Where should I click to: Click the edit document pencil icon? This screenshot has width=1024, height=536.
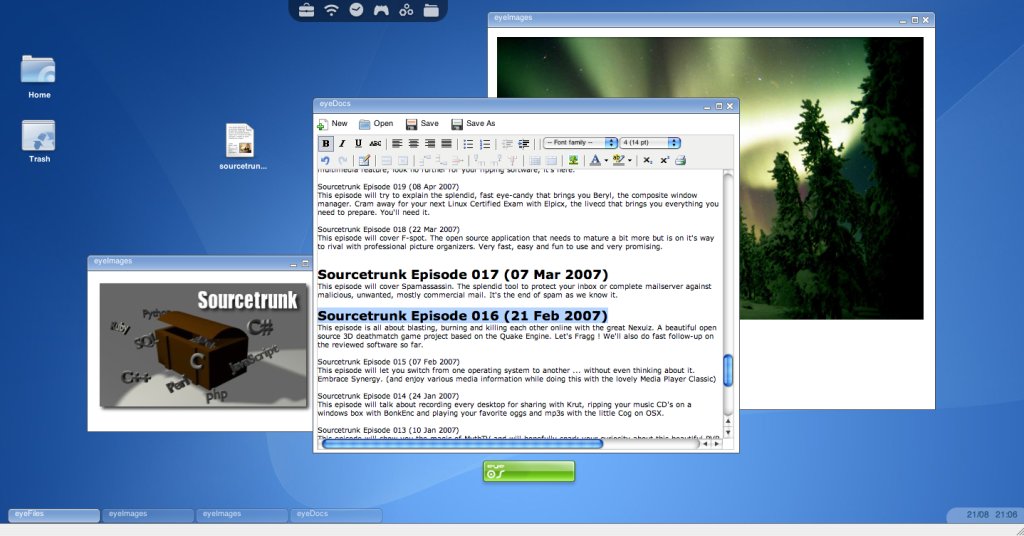pos(364,160)
